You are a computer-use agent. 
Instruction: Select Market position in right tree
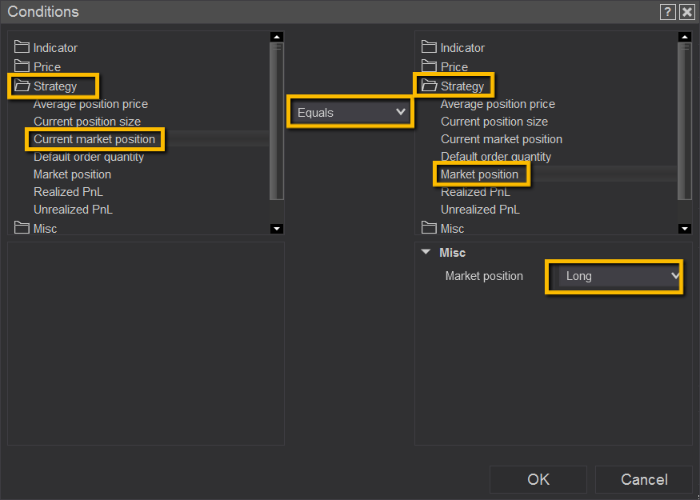pos(480,174)
